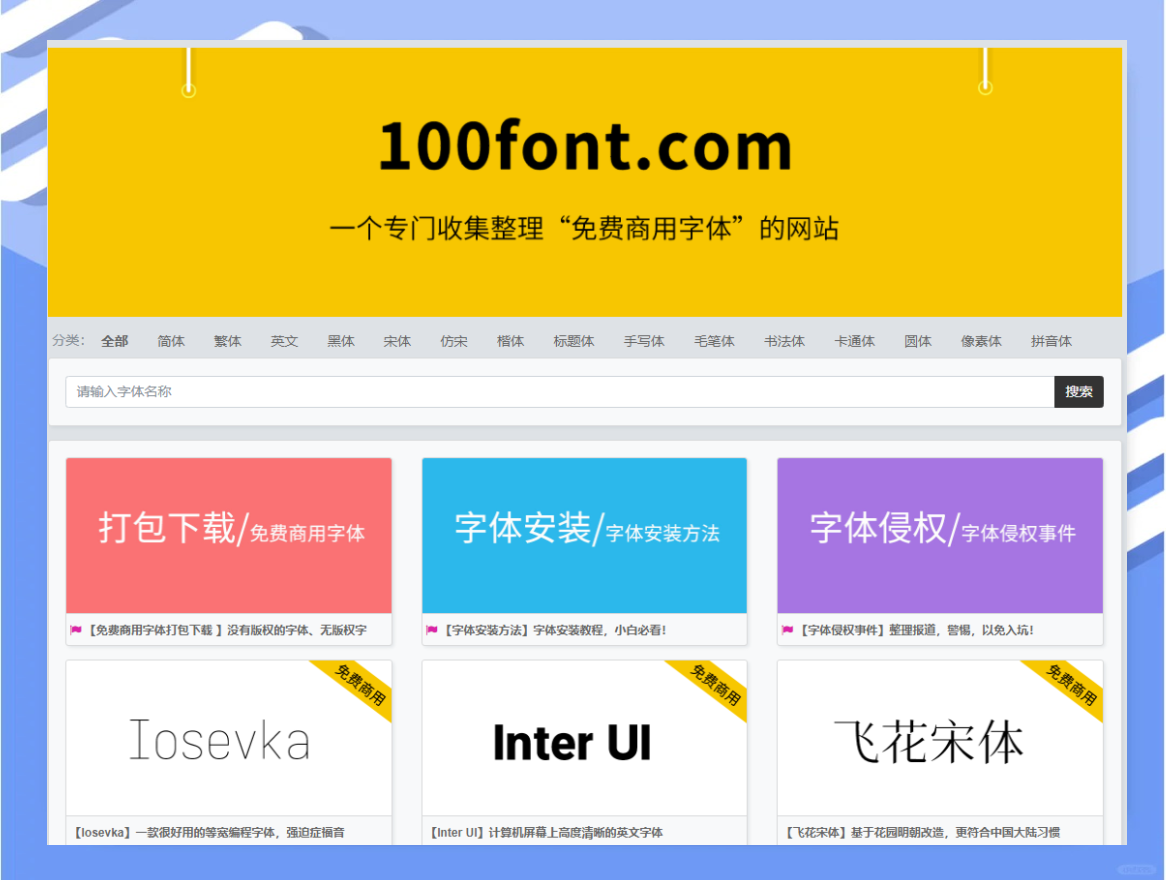Click the flag icon beside 字体安装方法
This screenshot has width=1166, height=880.
coord(432,631)
